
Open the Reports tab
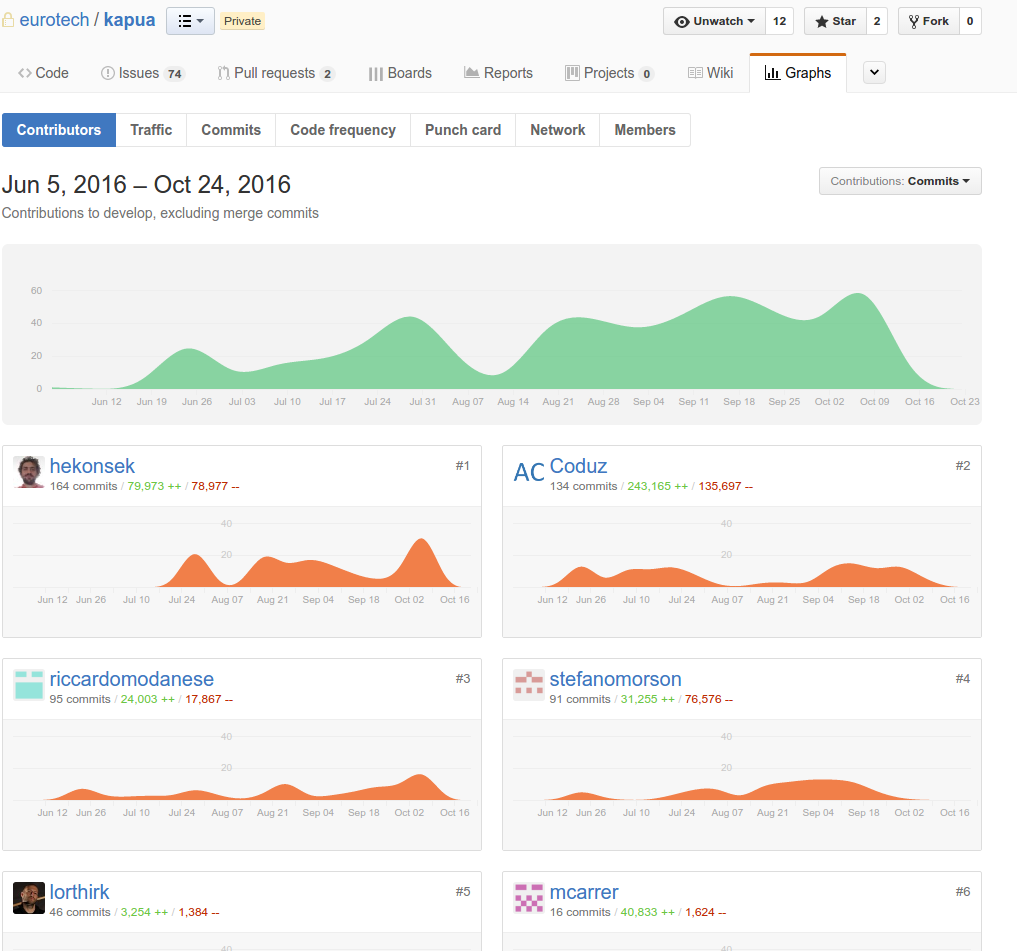[499, 73]
